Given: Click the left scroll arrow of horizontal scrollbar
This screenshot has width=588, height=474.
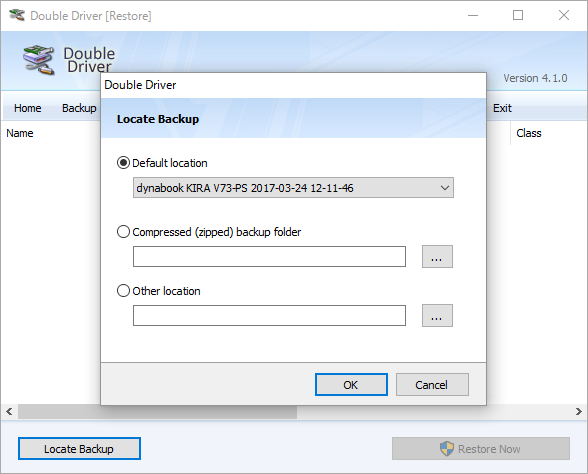Looking at the screenshot, I should [9, 412].
